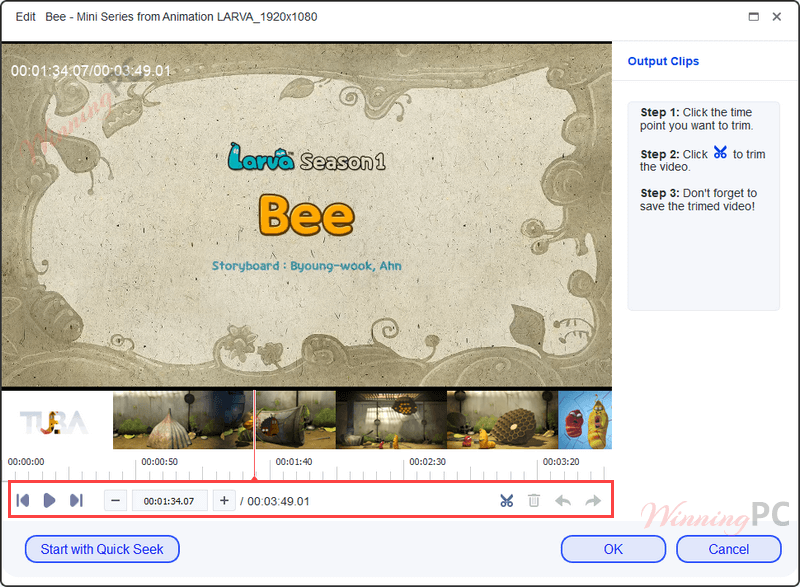800x587 pixels.
Task: Click the scissors icon in the Step 2 instructions
Action: pyautogui.click(x=720, y=152)
